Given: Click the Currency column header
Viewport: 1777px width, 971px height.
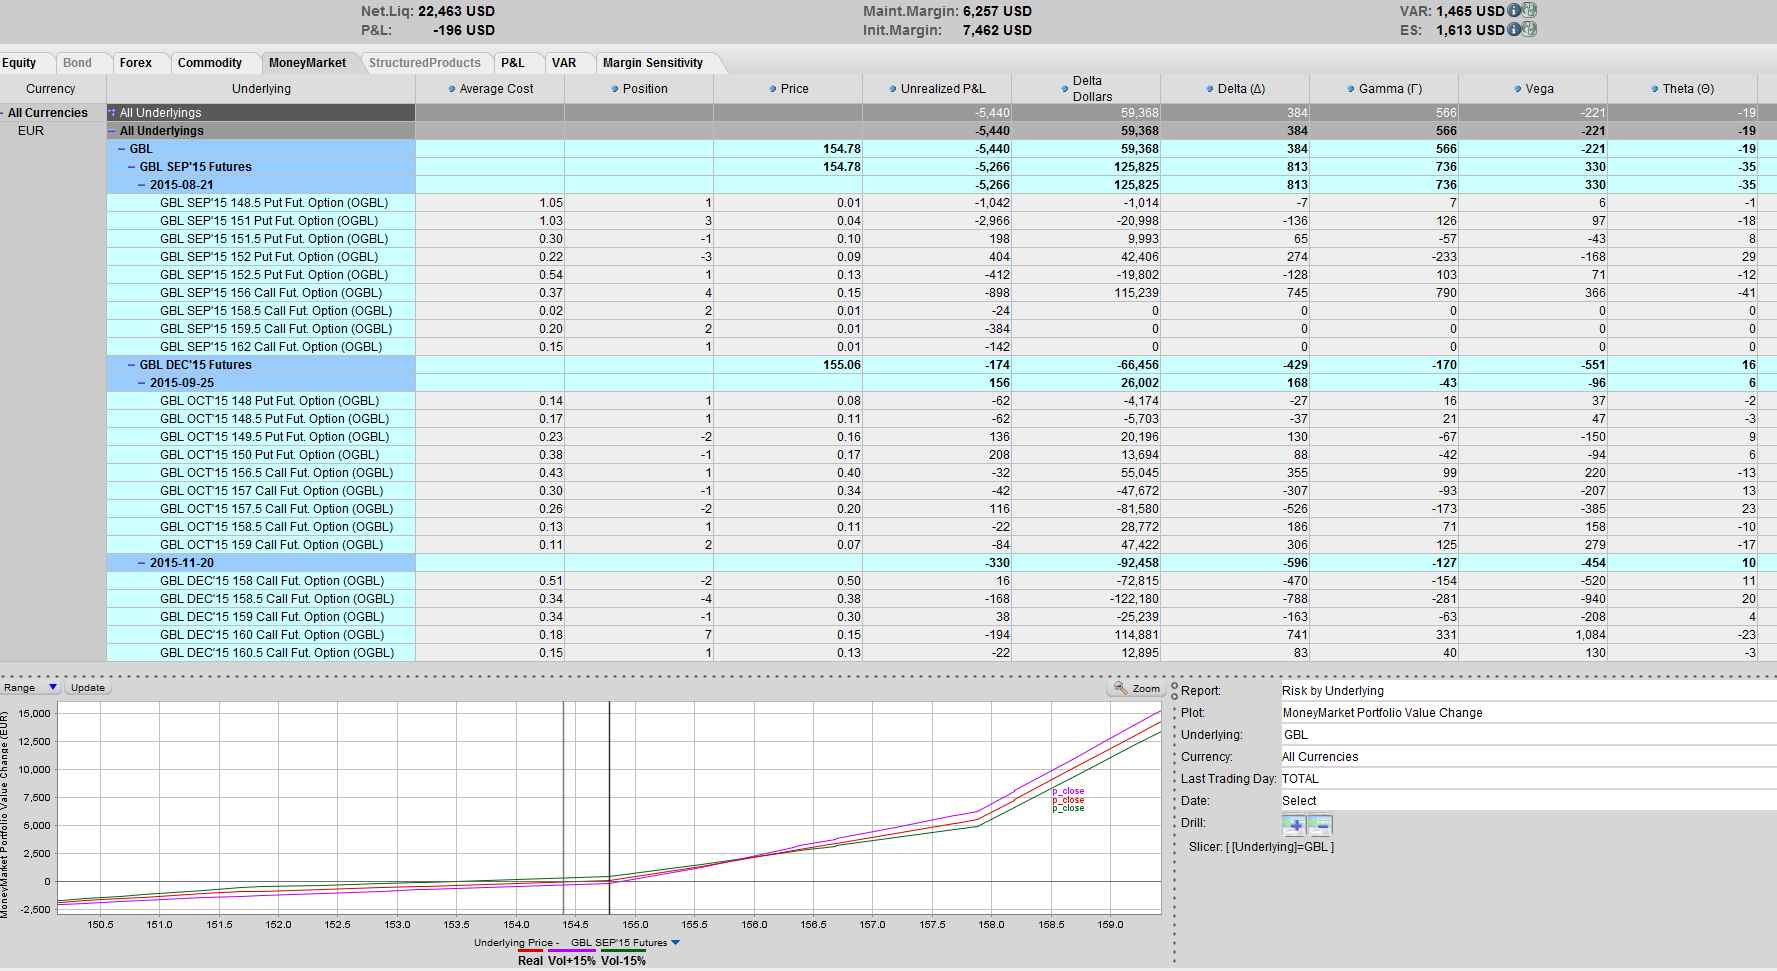Looking at the screenshot, I should (51, 89).
